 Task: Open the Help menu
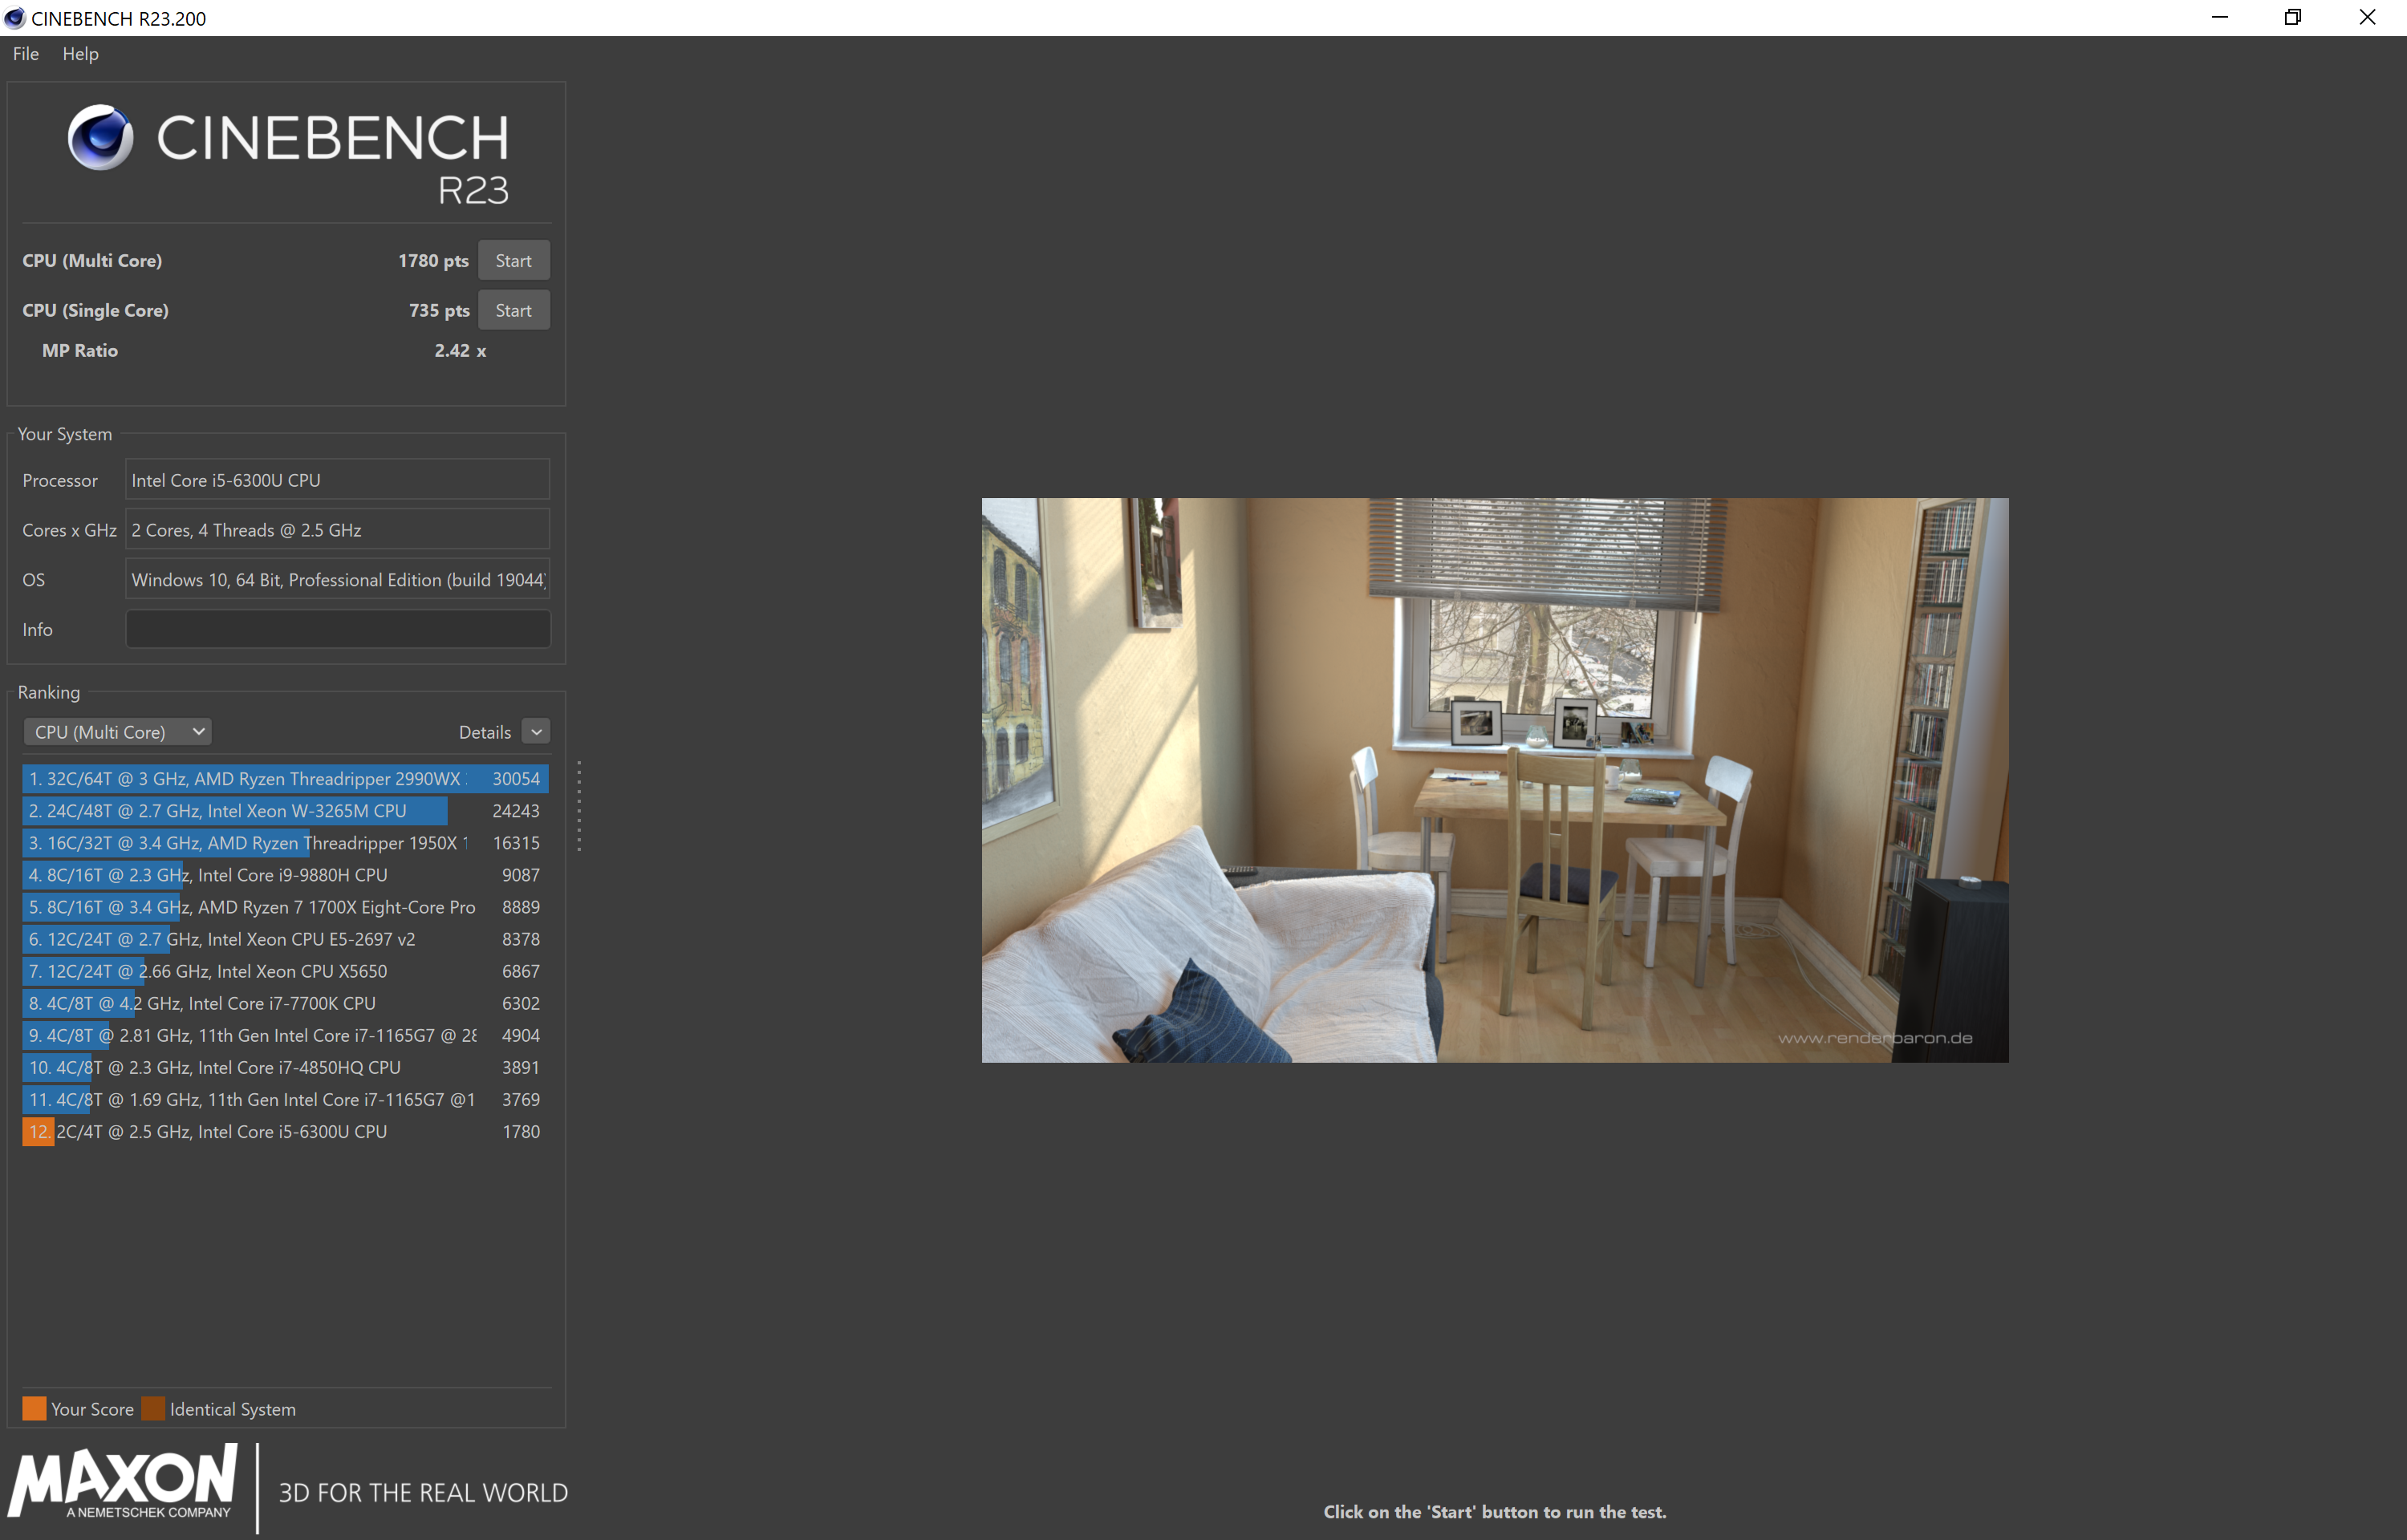pos(80,54)
